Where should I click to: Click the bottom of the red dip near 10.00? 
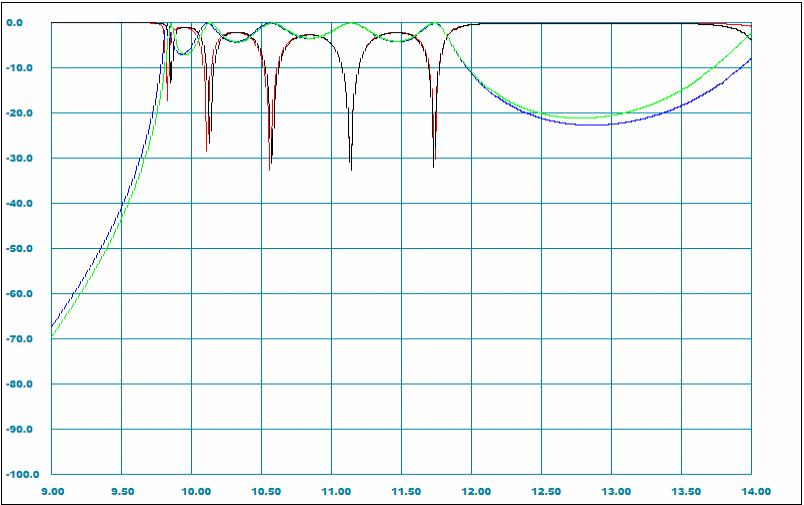coord(207,151)
